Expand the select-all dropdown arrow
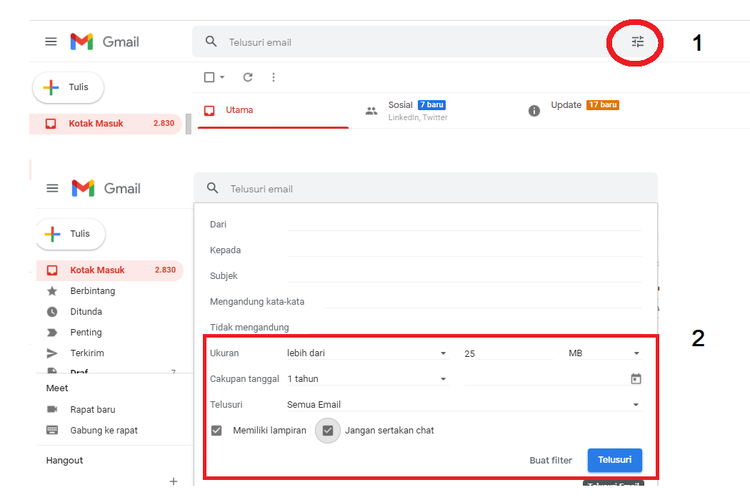Image resolution: width=750 pixels, height=500 pixels. coord(222,77)
